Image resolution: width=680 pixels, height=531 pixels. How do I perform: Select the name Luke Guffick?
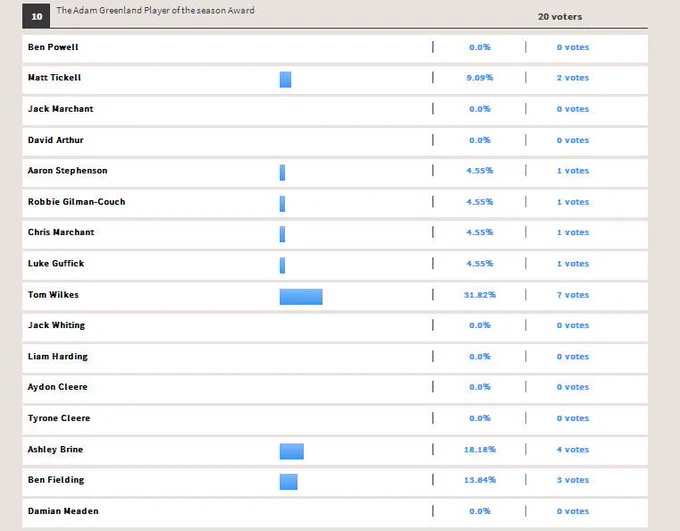pyautogui.click(x=56, y=263)
